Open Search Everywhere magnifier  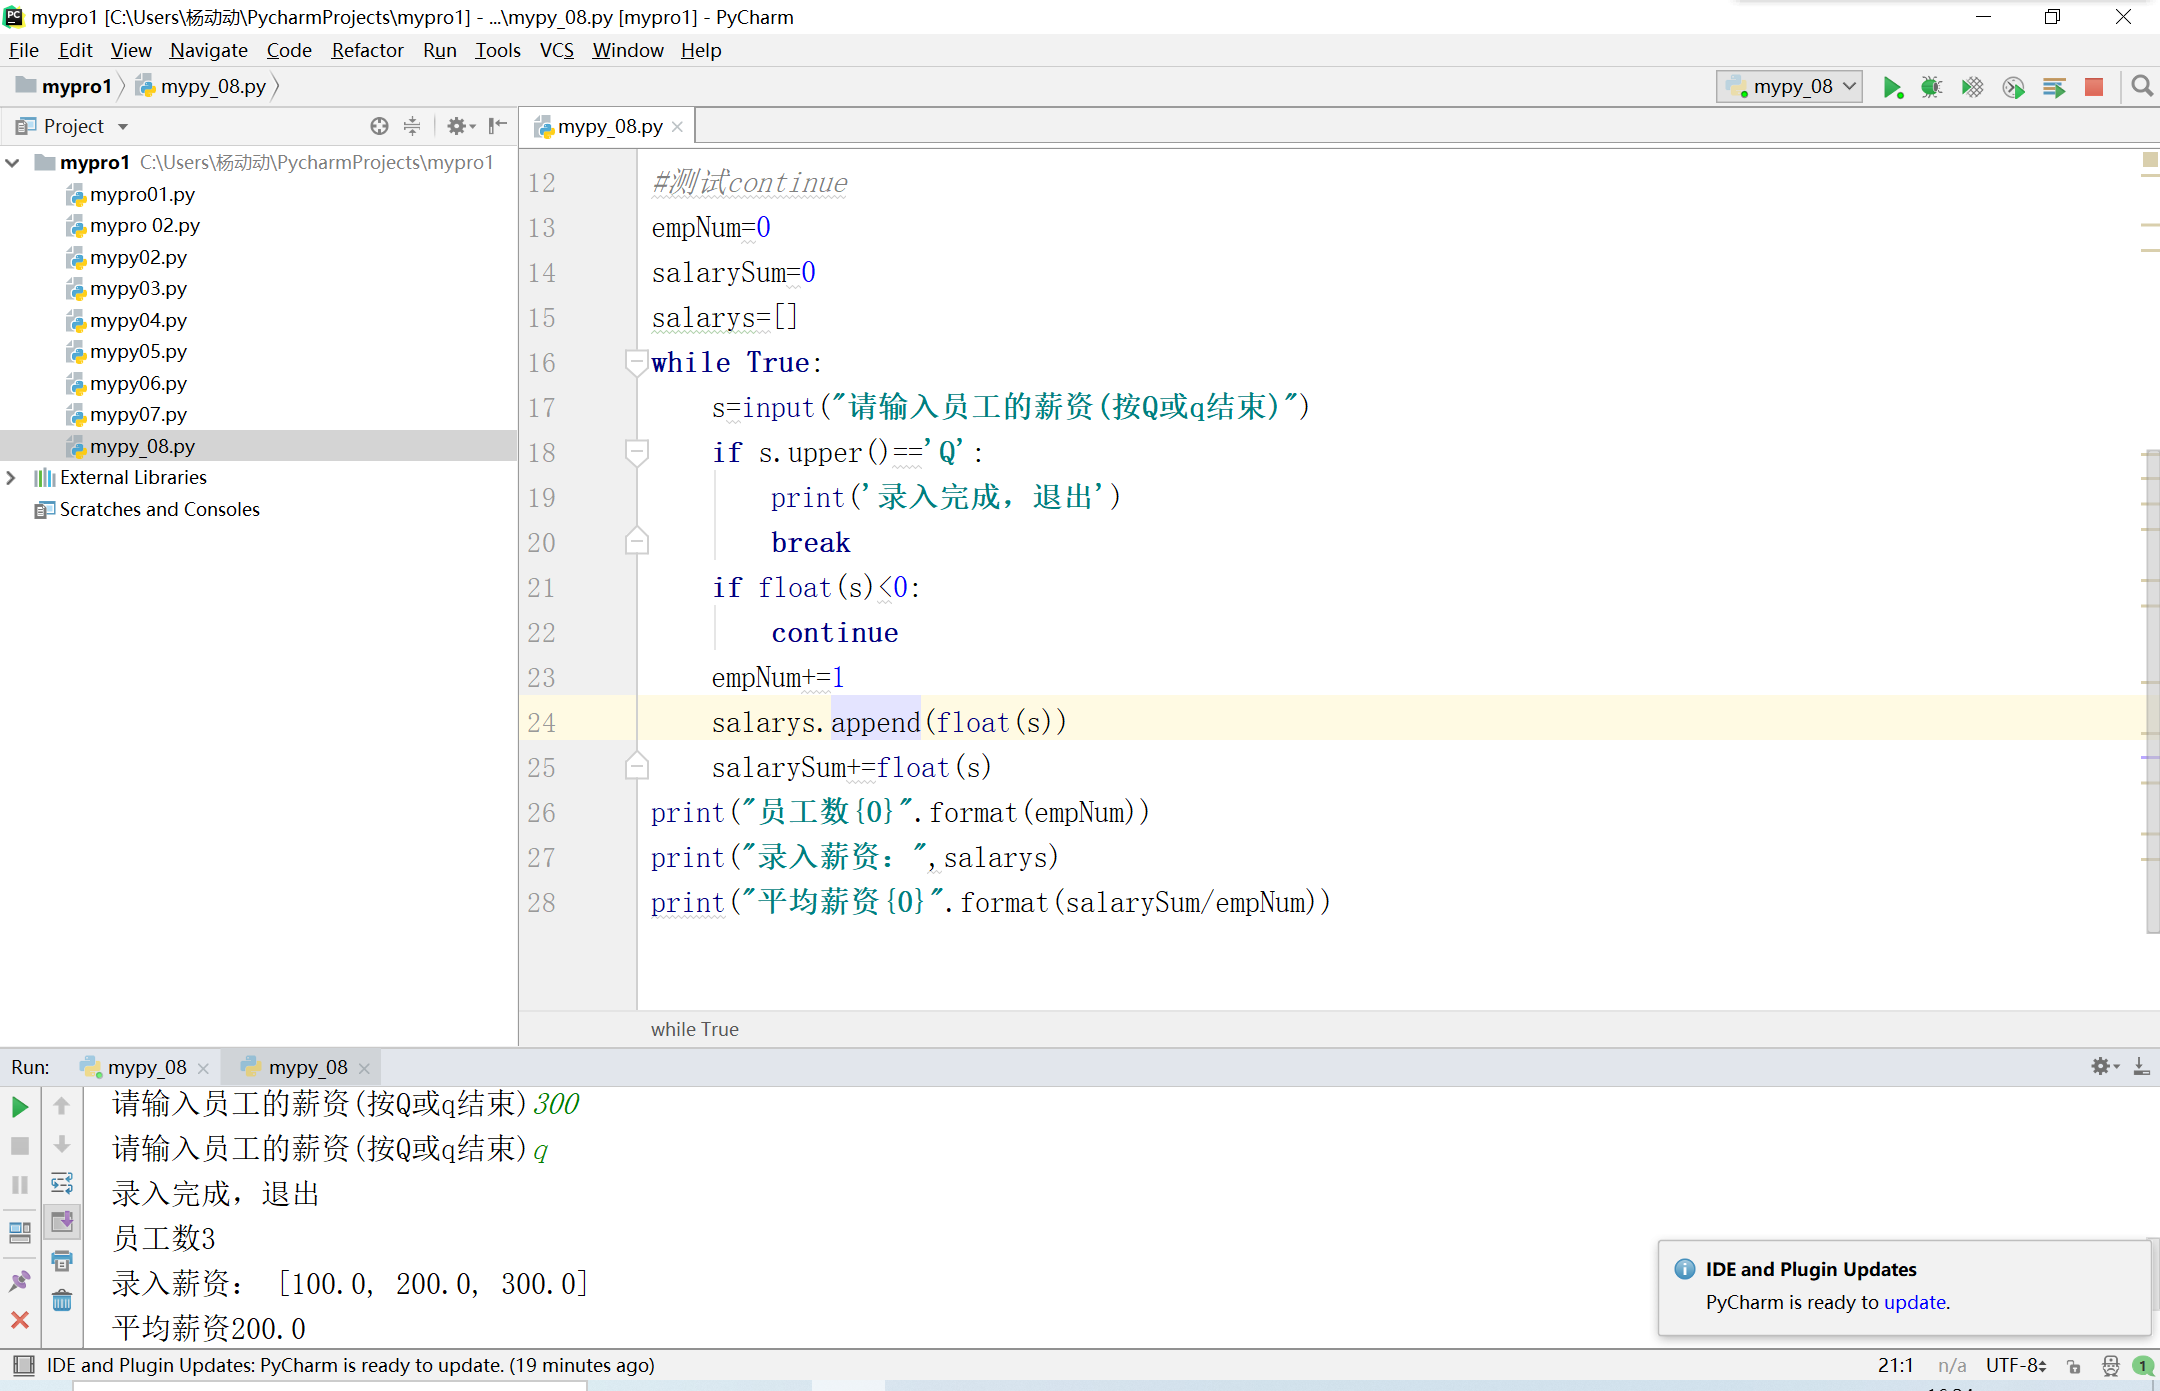(x=2141, y=87)
